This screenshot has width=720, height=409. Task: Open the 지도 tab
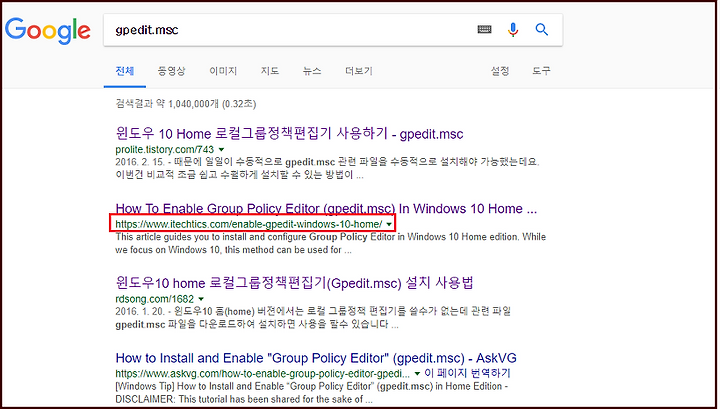point(270,71)
